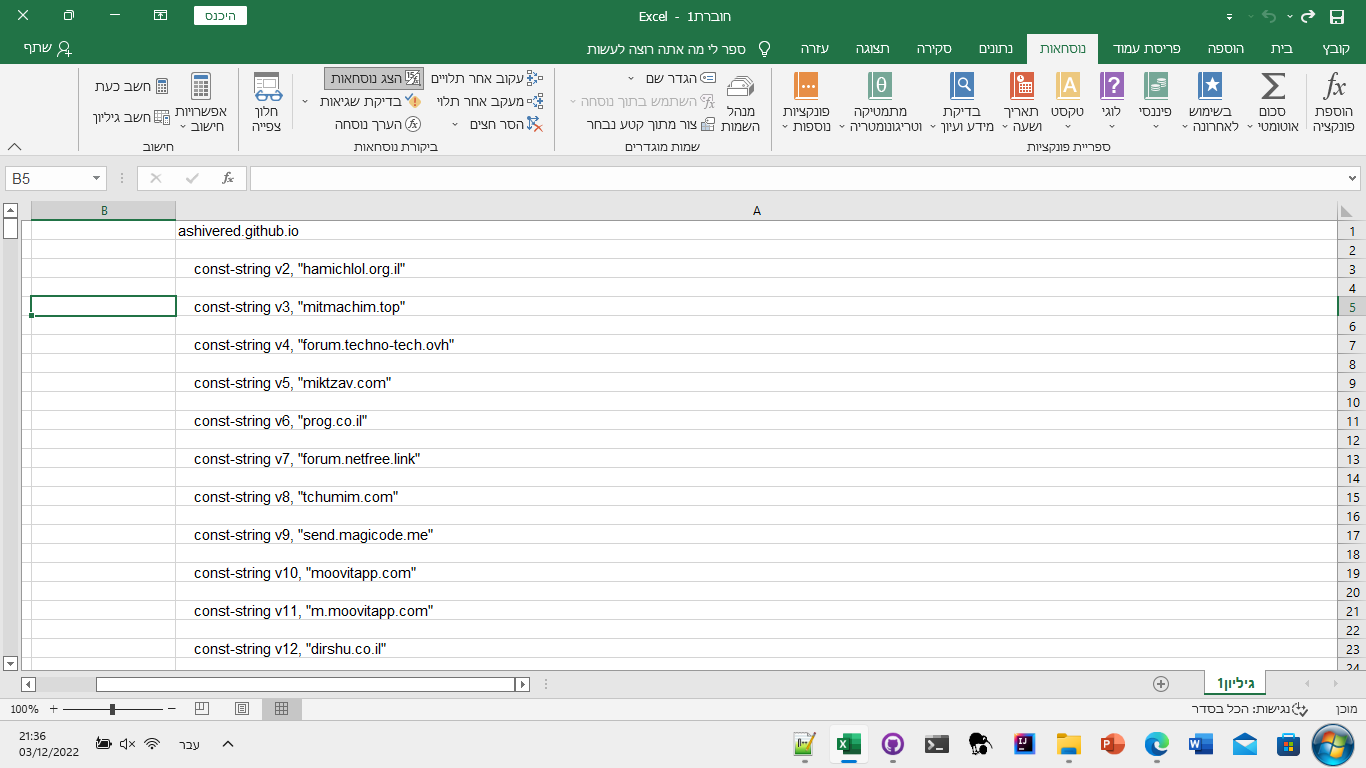Click Evaluate Formula (הערך נוסחה)
1366x768 pixels.
pos(378,124)
